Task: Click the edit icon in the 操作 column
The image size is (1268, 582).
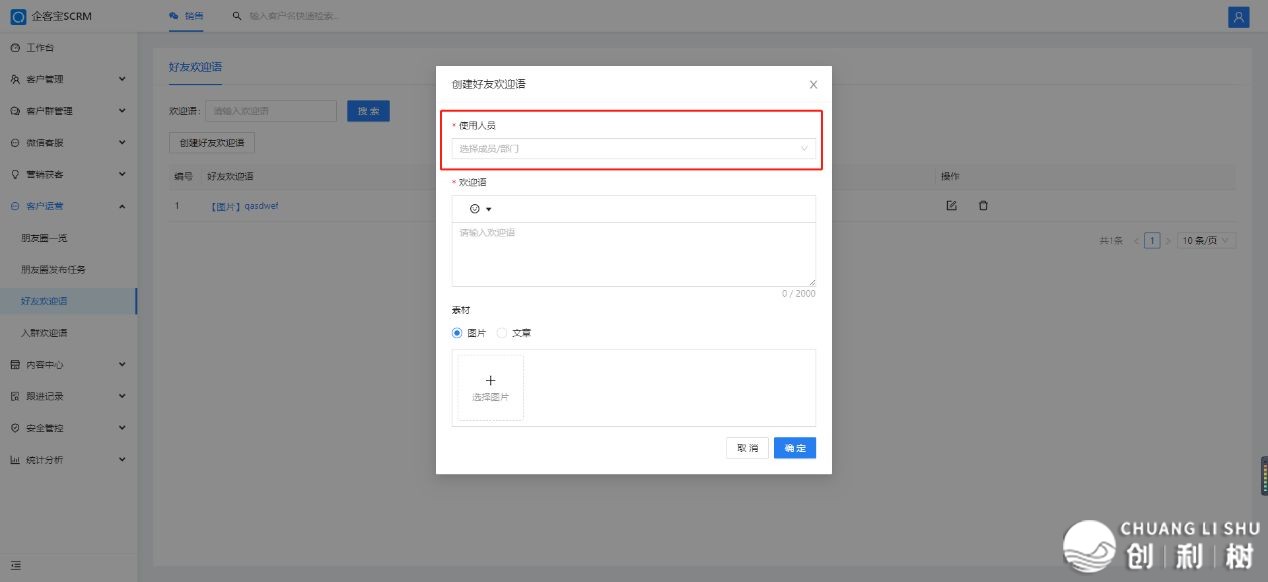Action: pyautogui.click(x=951, y=206)
